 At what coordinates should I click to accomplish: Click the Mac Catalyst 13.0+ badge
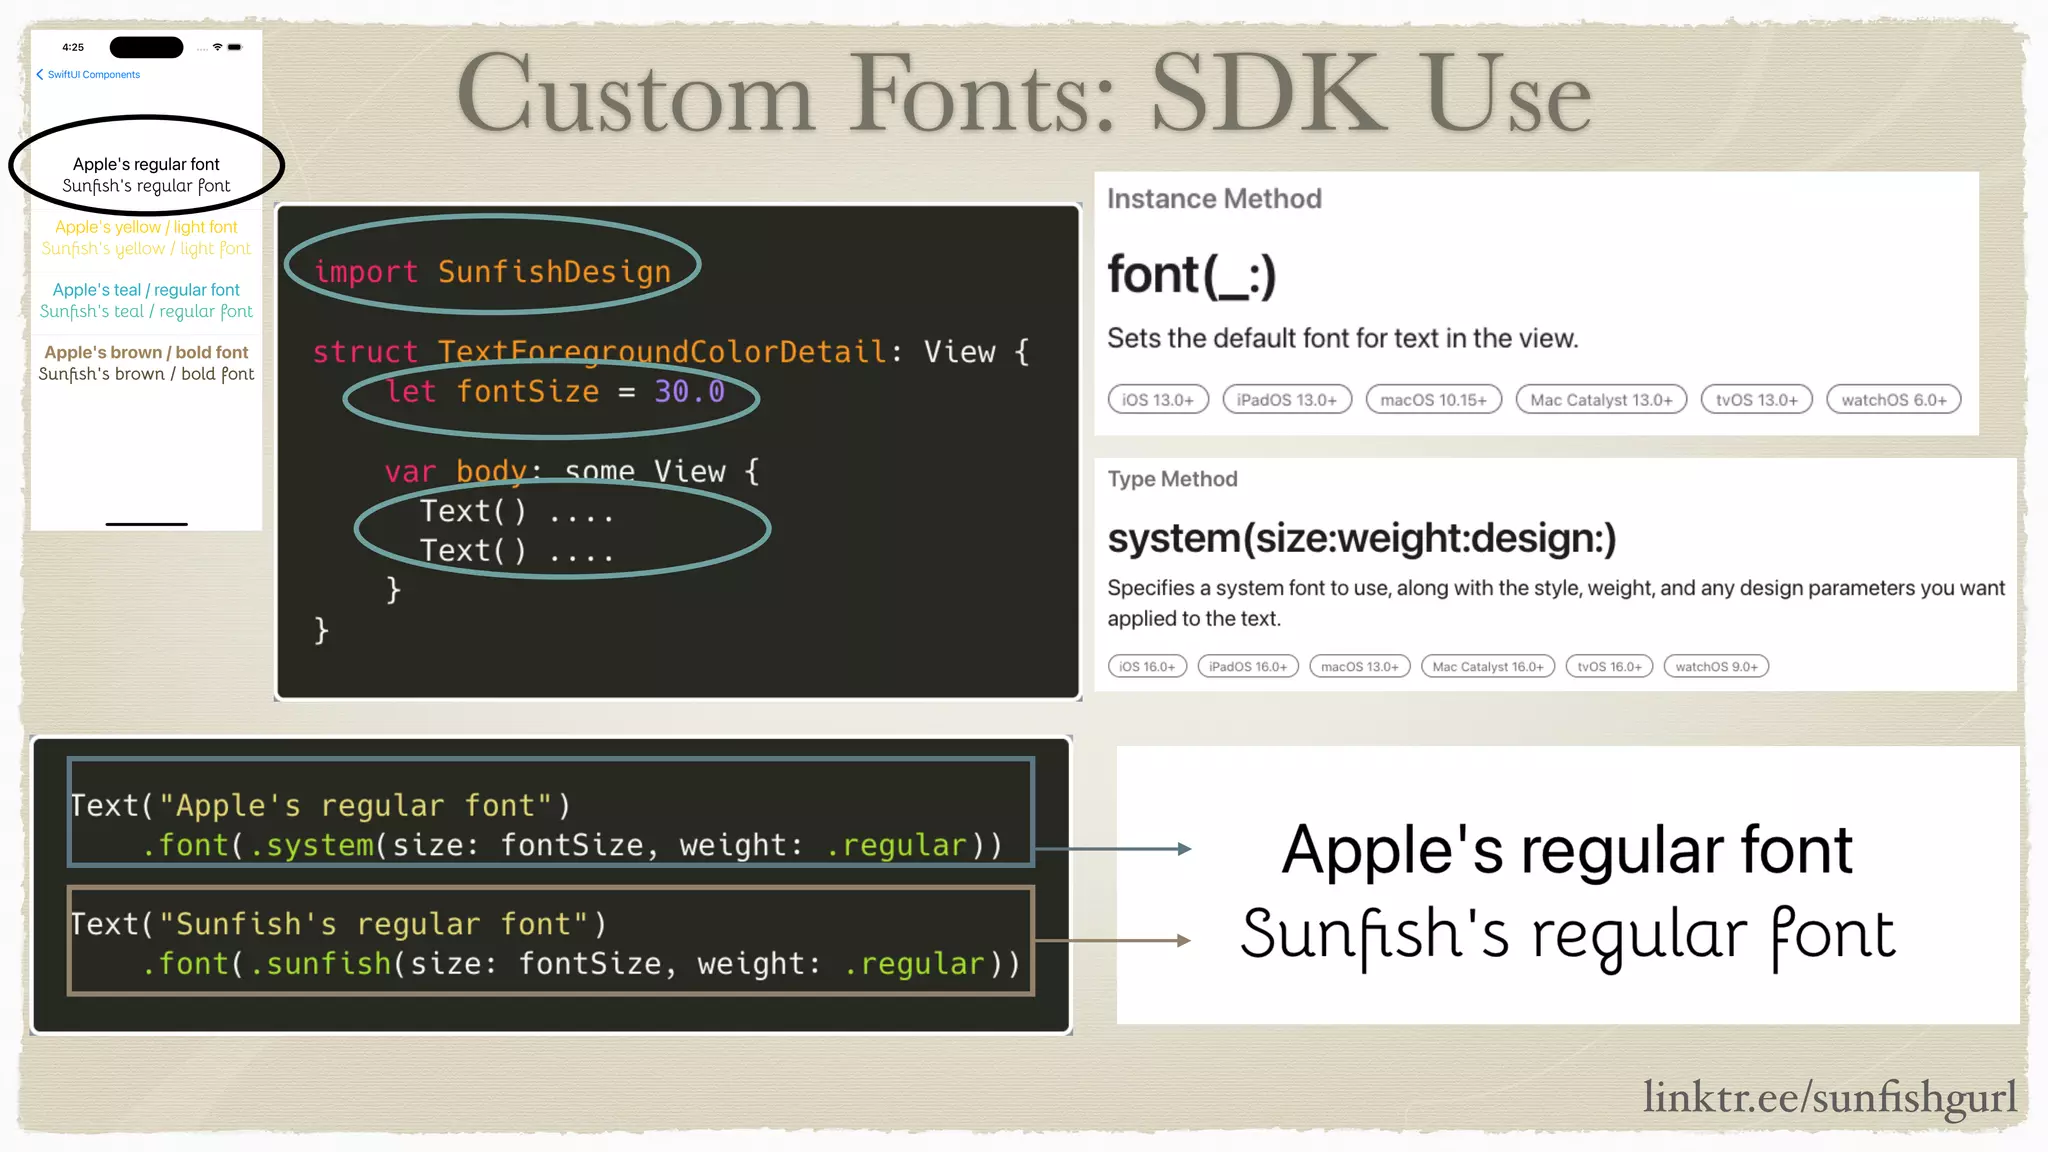(1601, 400)
